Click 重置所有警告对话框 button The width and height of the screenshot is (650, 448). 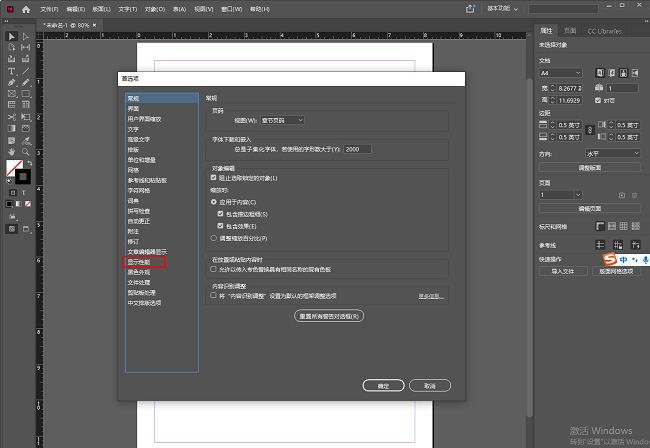coord(328,316)
